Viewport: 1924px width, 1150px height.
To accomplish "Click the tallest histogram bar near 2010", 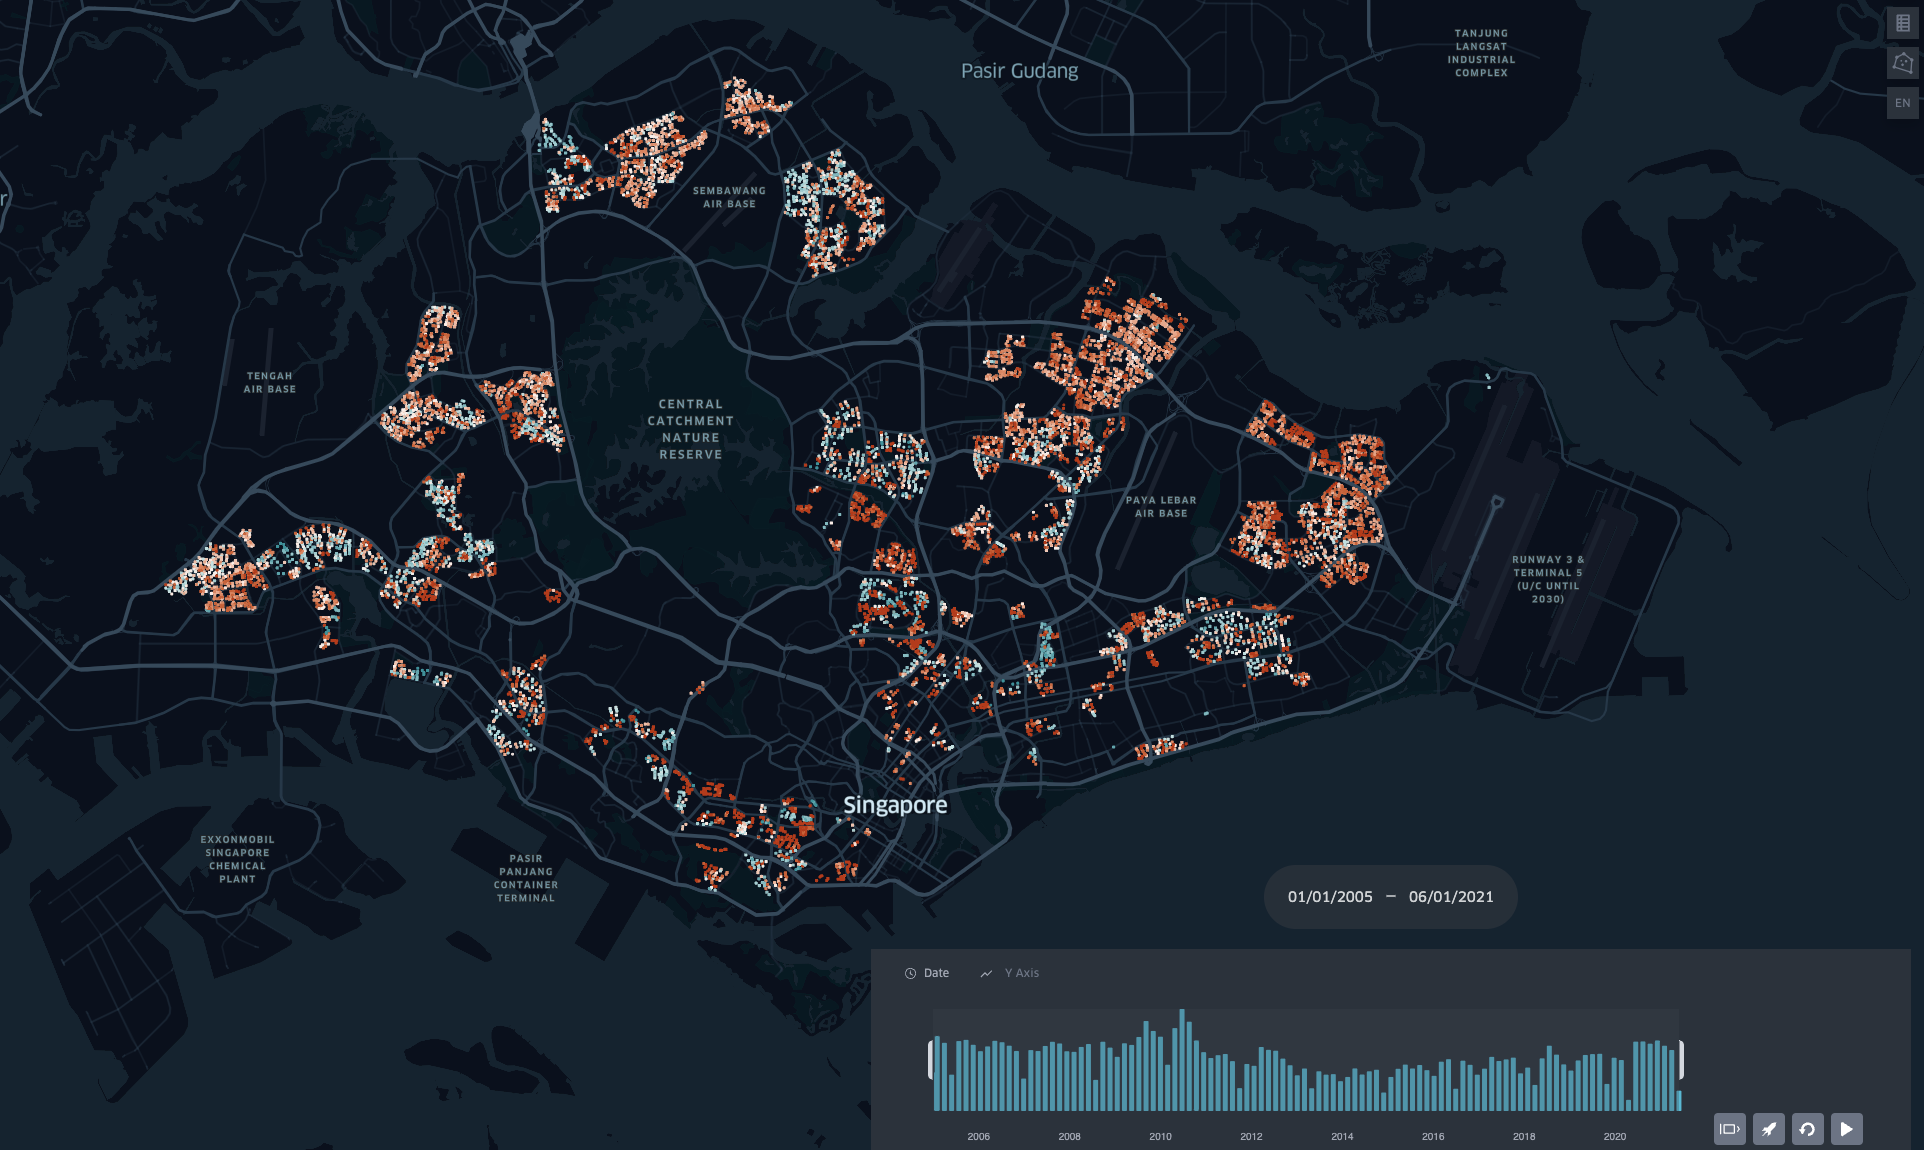I will [x=1181, y=1060].
